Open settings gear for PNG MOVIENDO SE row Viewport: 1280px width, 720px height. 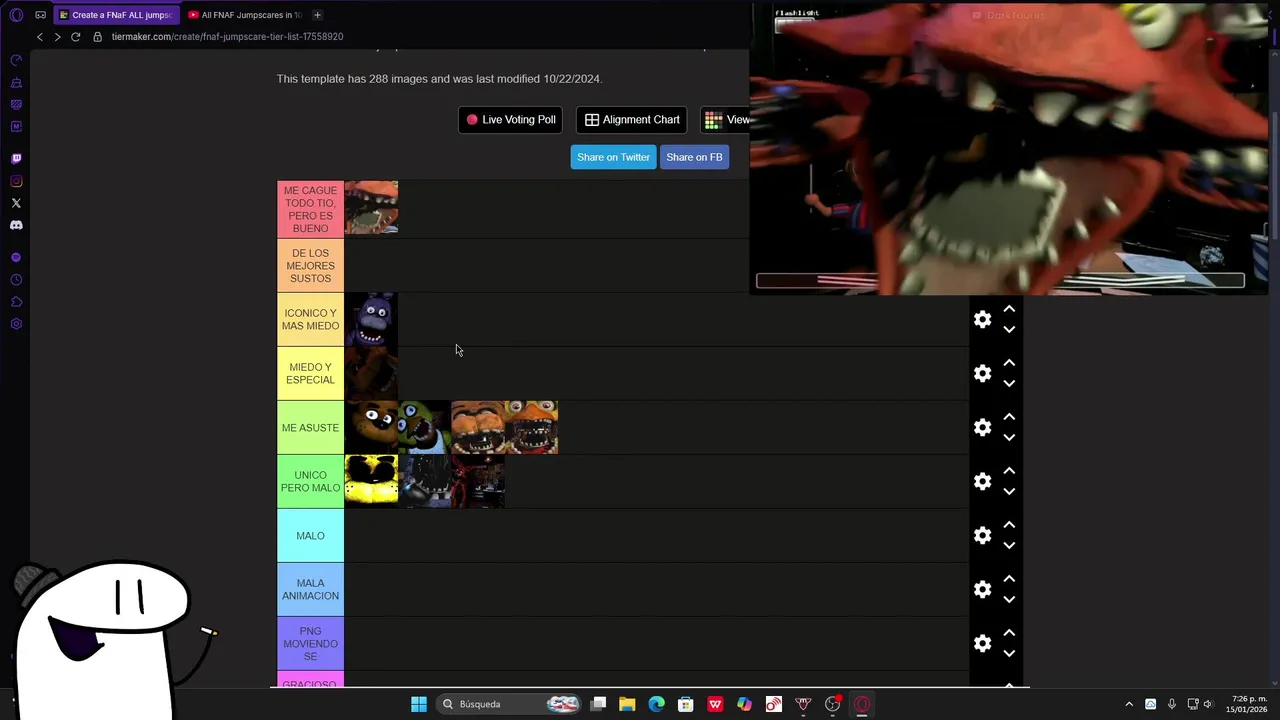coord(983,643)
